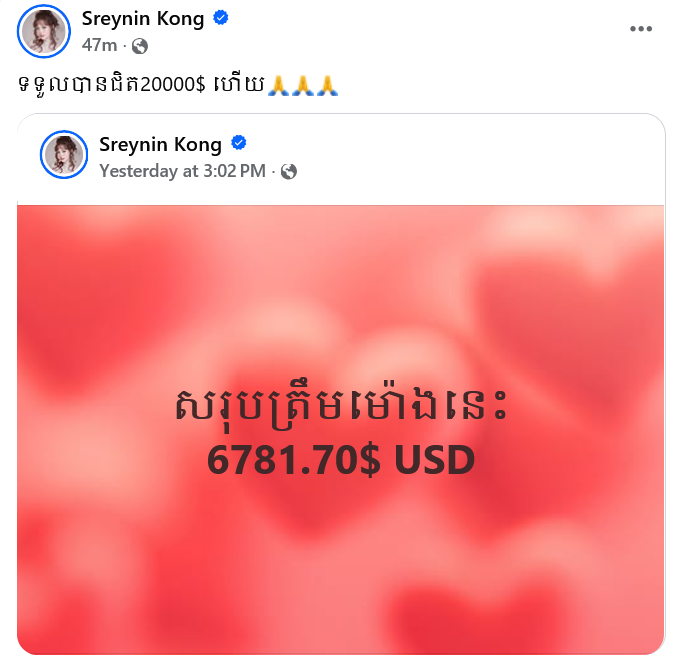681x655 pixels.
Task: Click the 20000$ text in the post caption
Action: (172, 84)
